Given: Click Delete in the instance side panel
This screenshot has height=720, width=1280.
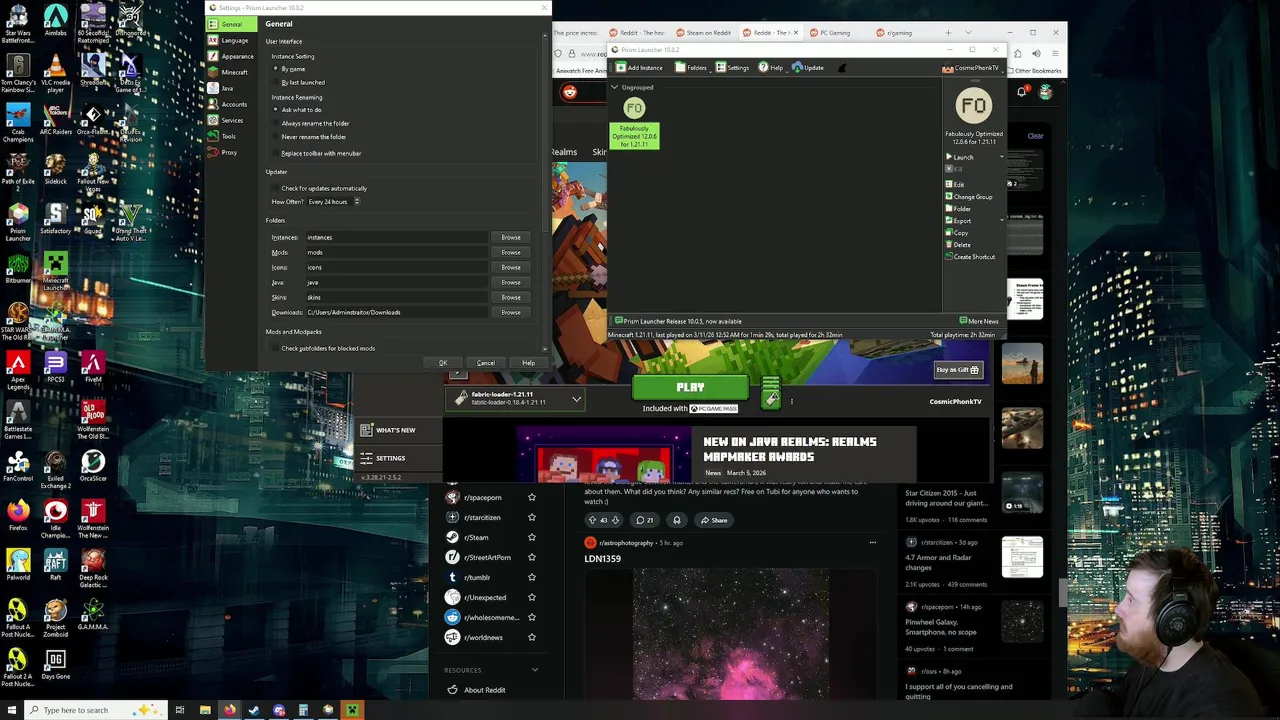Looking at the screenshot, I should pos(958,245).
